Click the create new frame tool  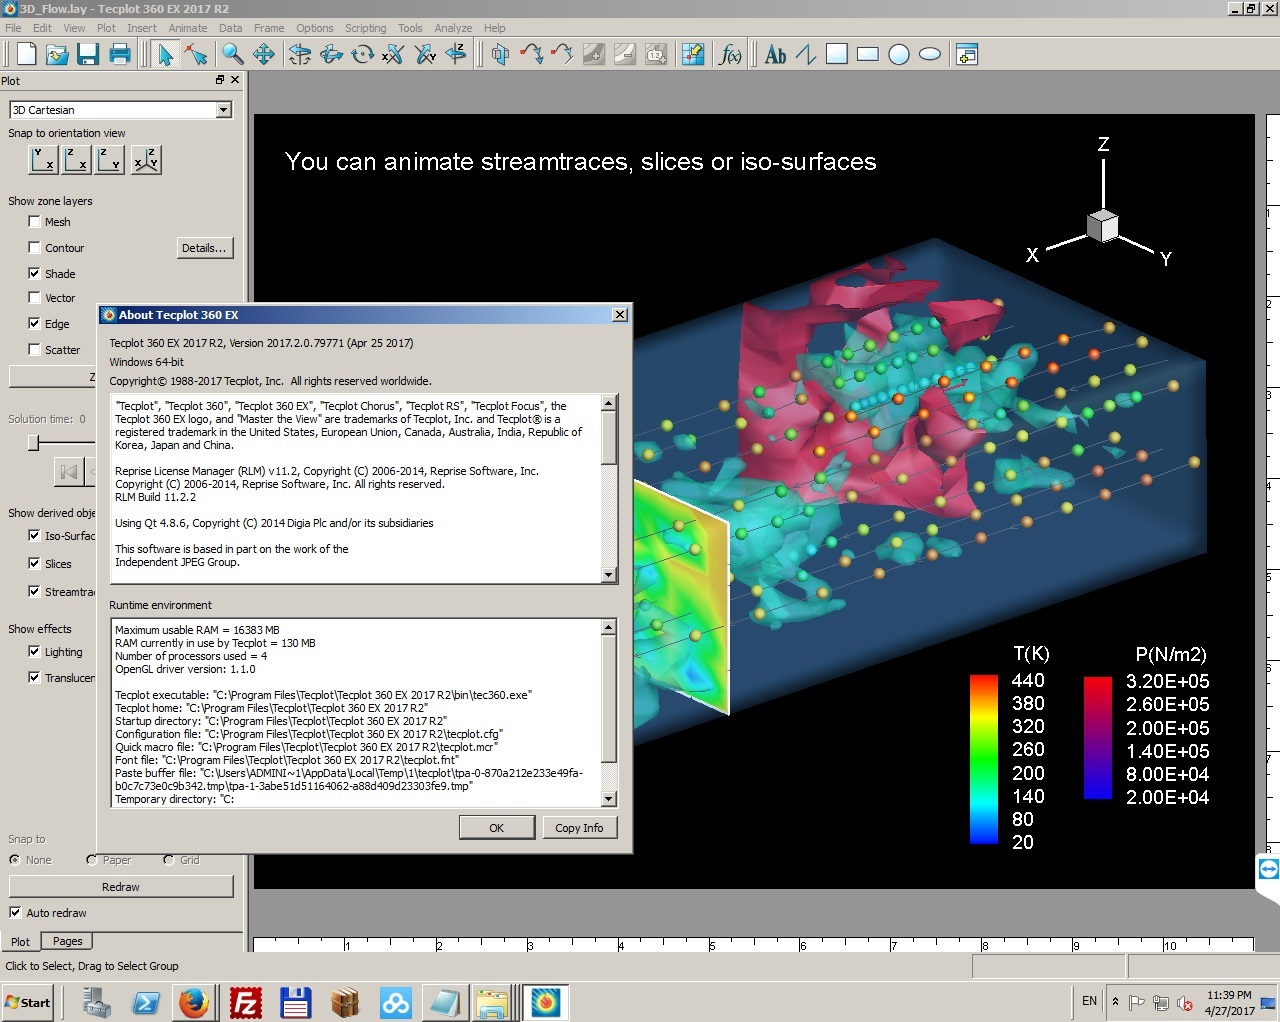coord(967,55)
